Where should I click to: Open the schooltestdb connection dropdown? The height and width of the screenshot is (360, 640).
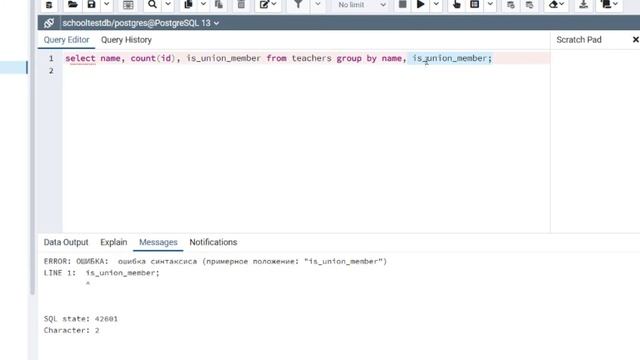point(140,23)
